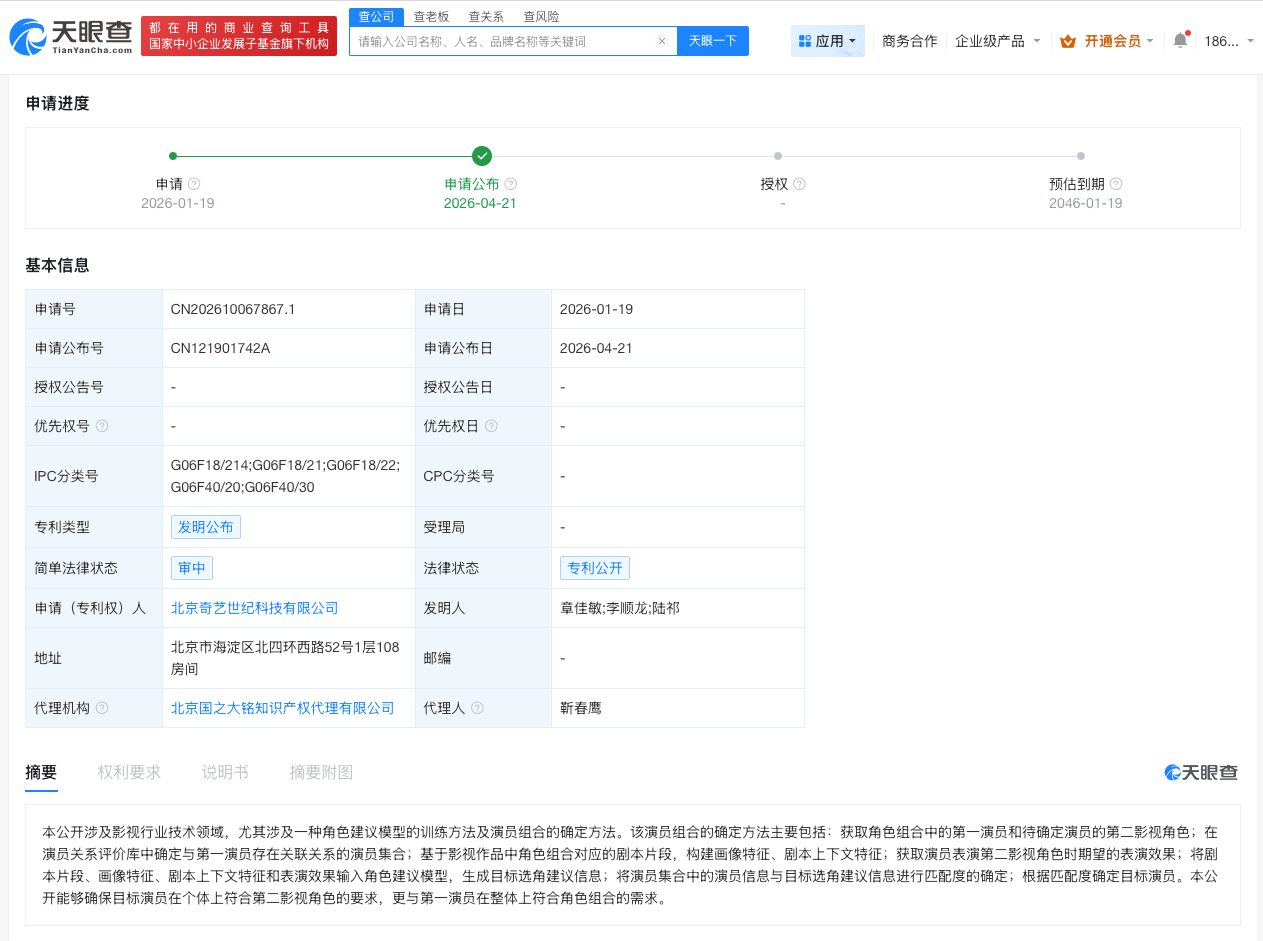This screenshot has height=941, width=1263.
Task: Click the blue grid icon beside 应用
Action: point(807,40)
